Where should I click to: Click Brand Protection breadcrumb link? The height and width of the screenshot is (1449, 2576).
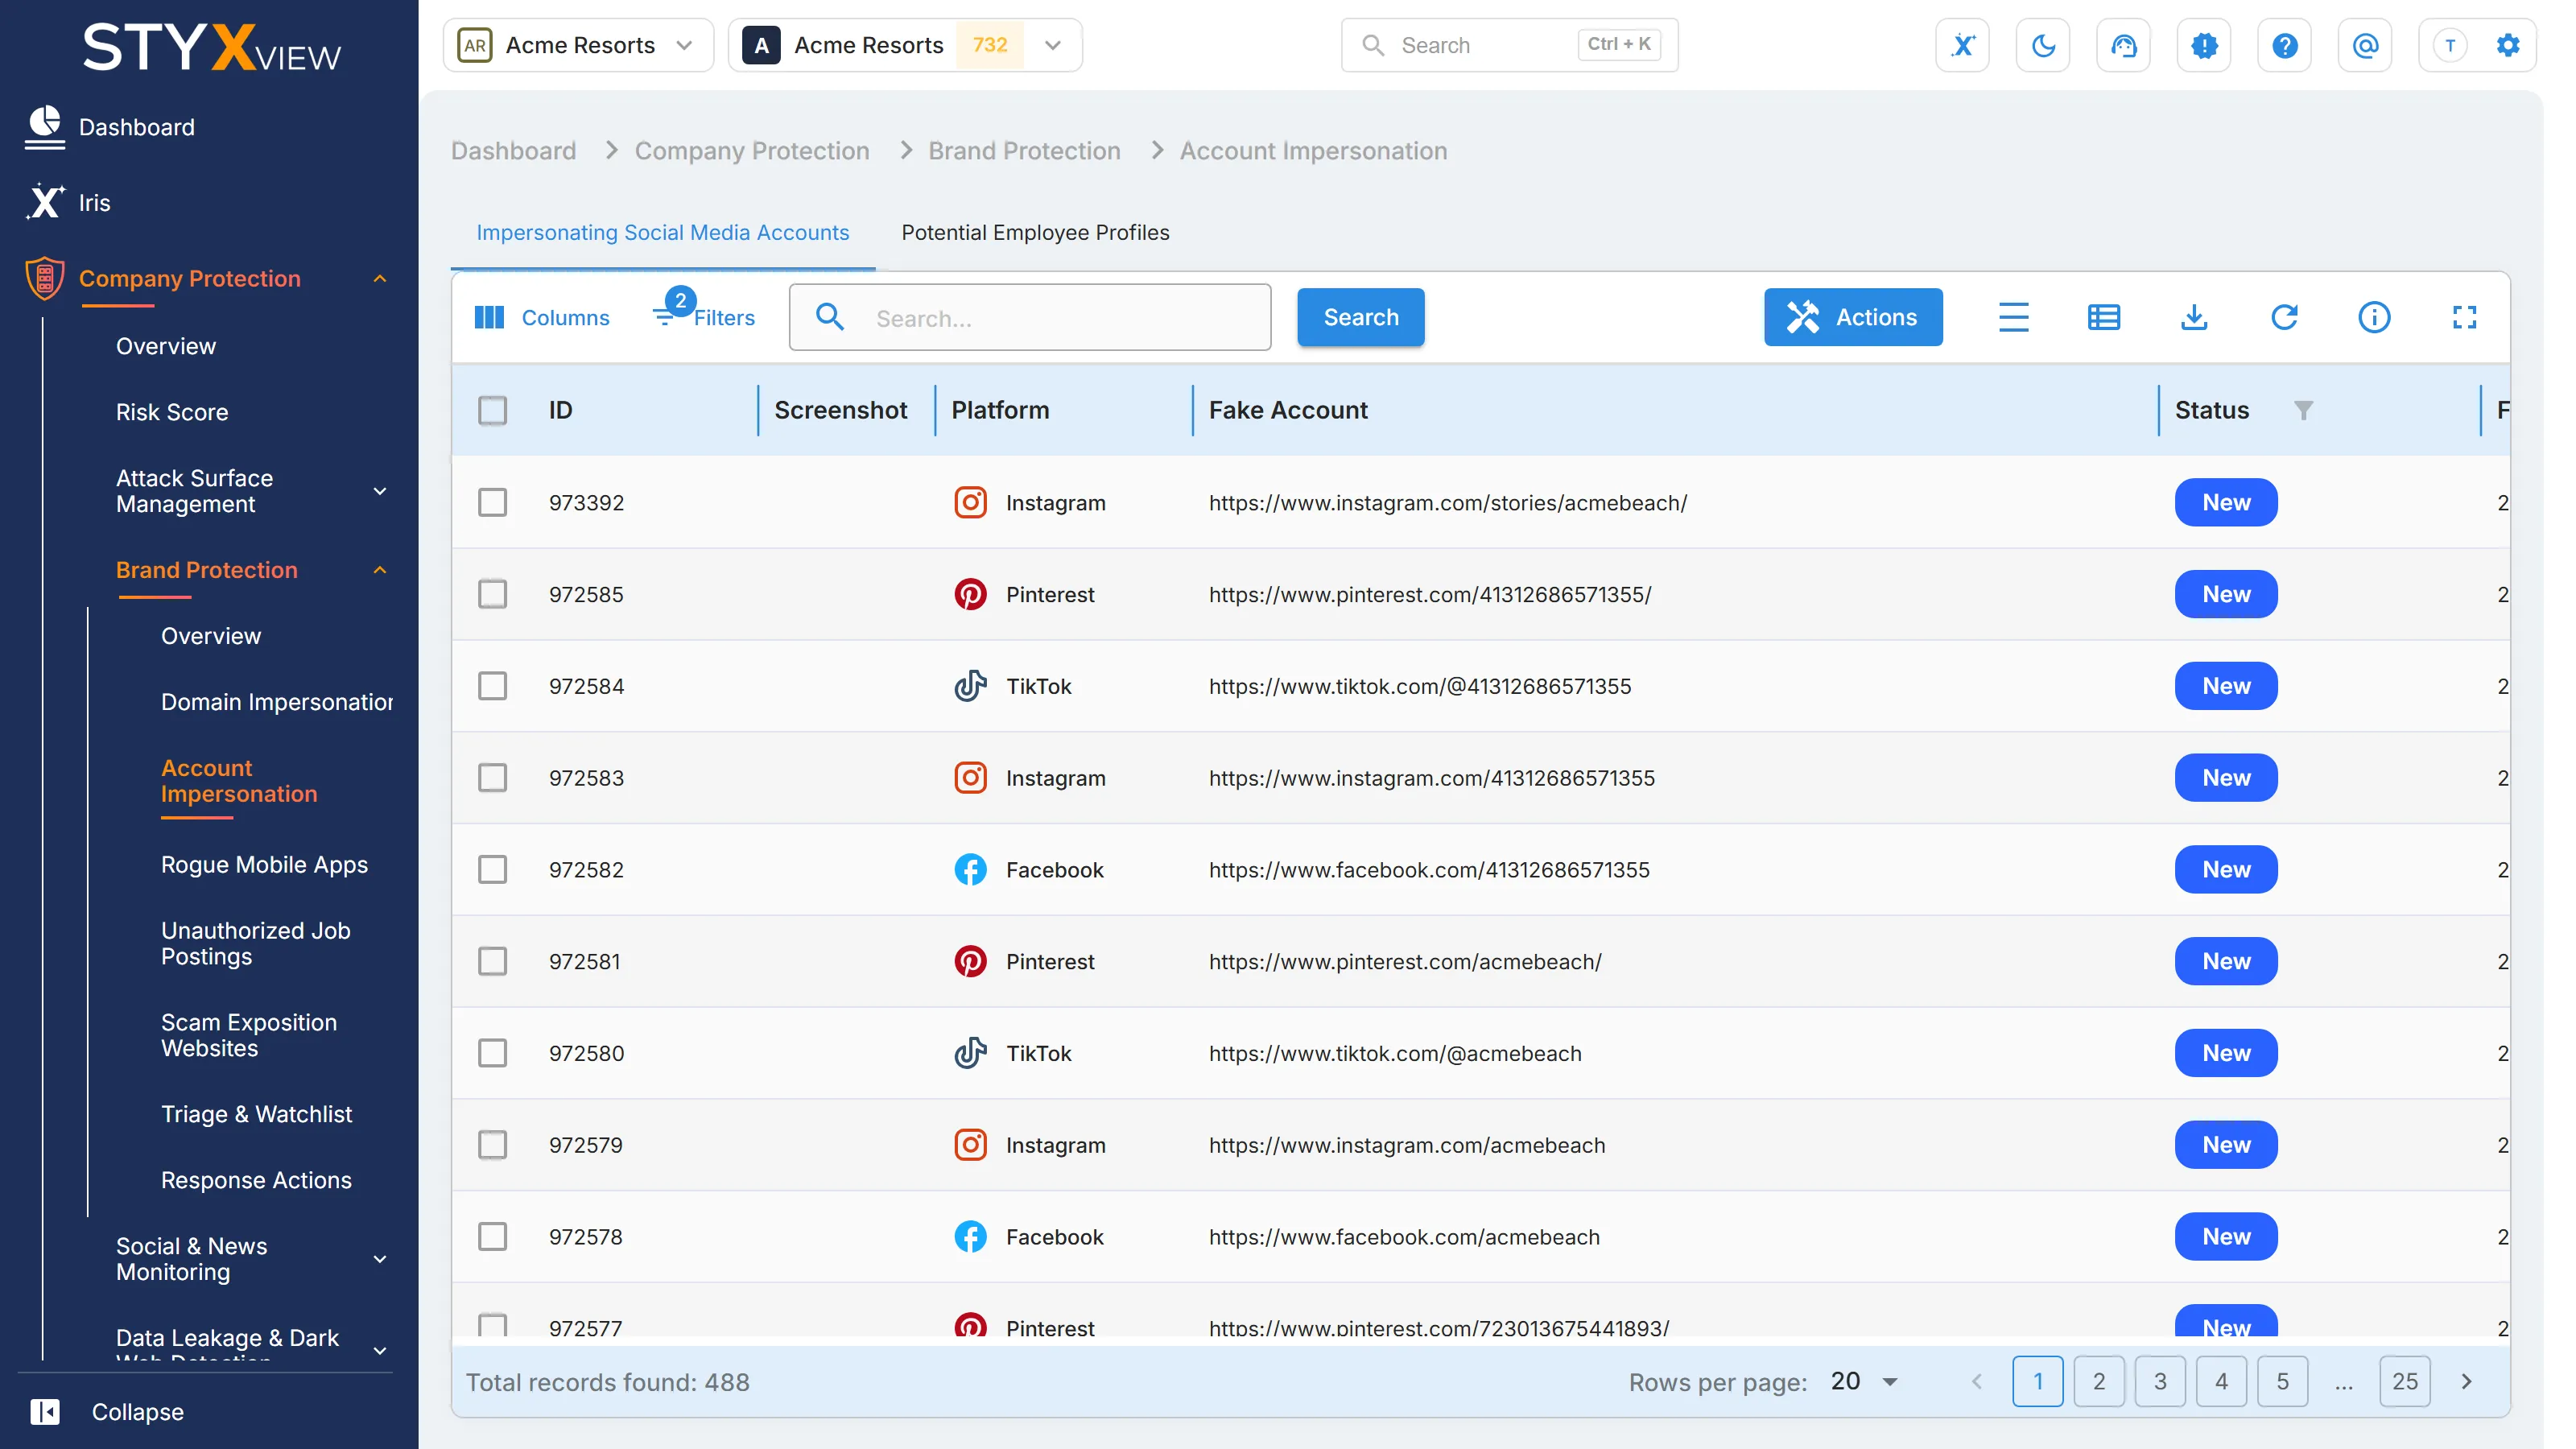point(1024,151)
